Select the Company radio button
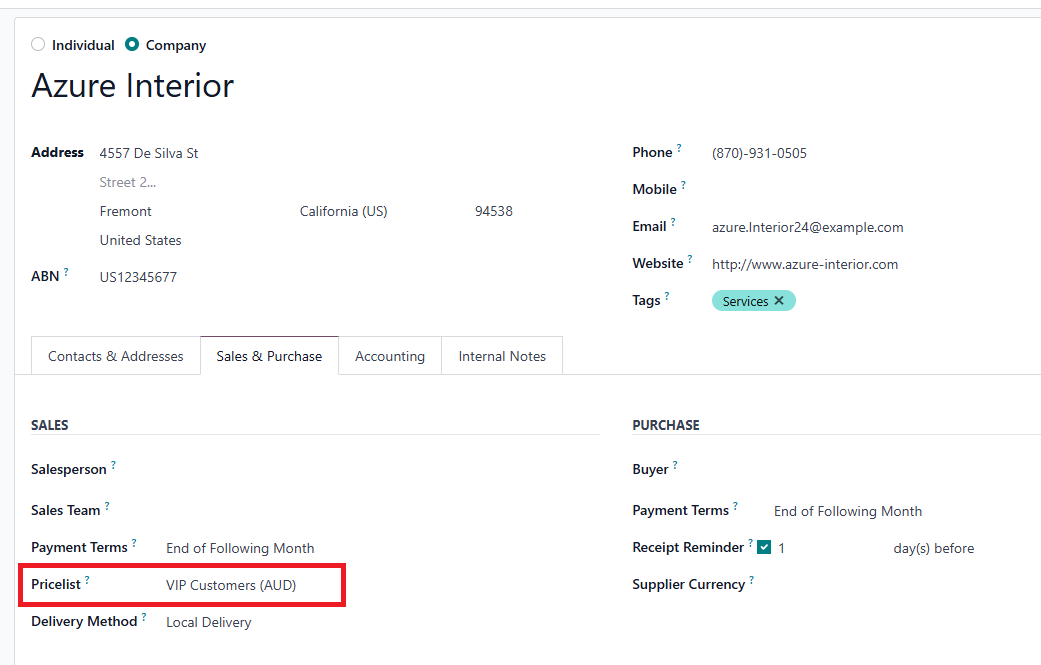 click(132, 45)
